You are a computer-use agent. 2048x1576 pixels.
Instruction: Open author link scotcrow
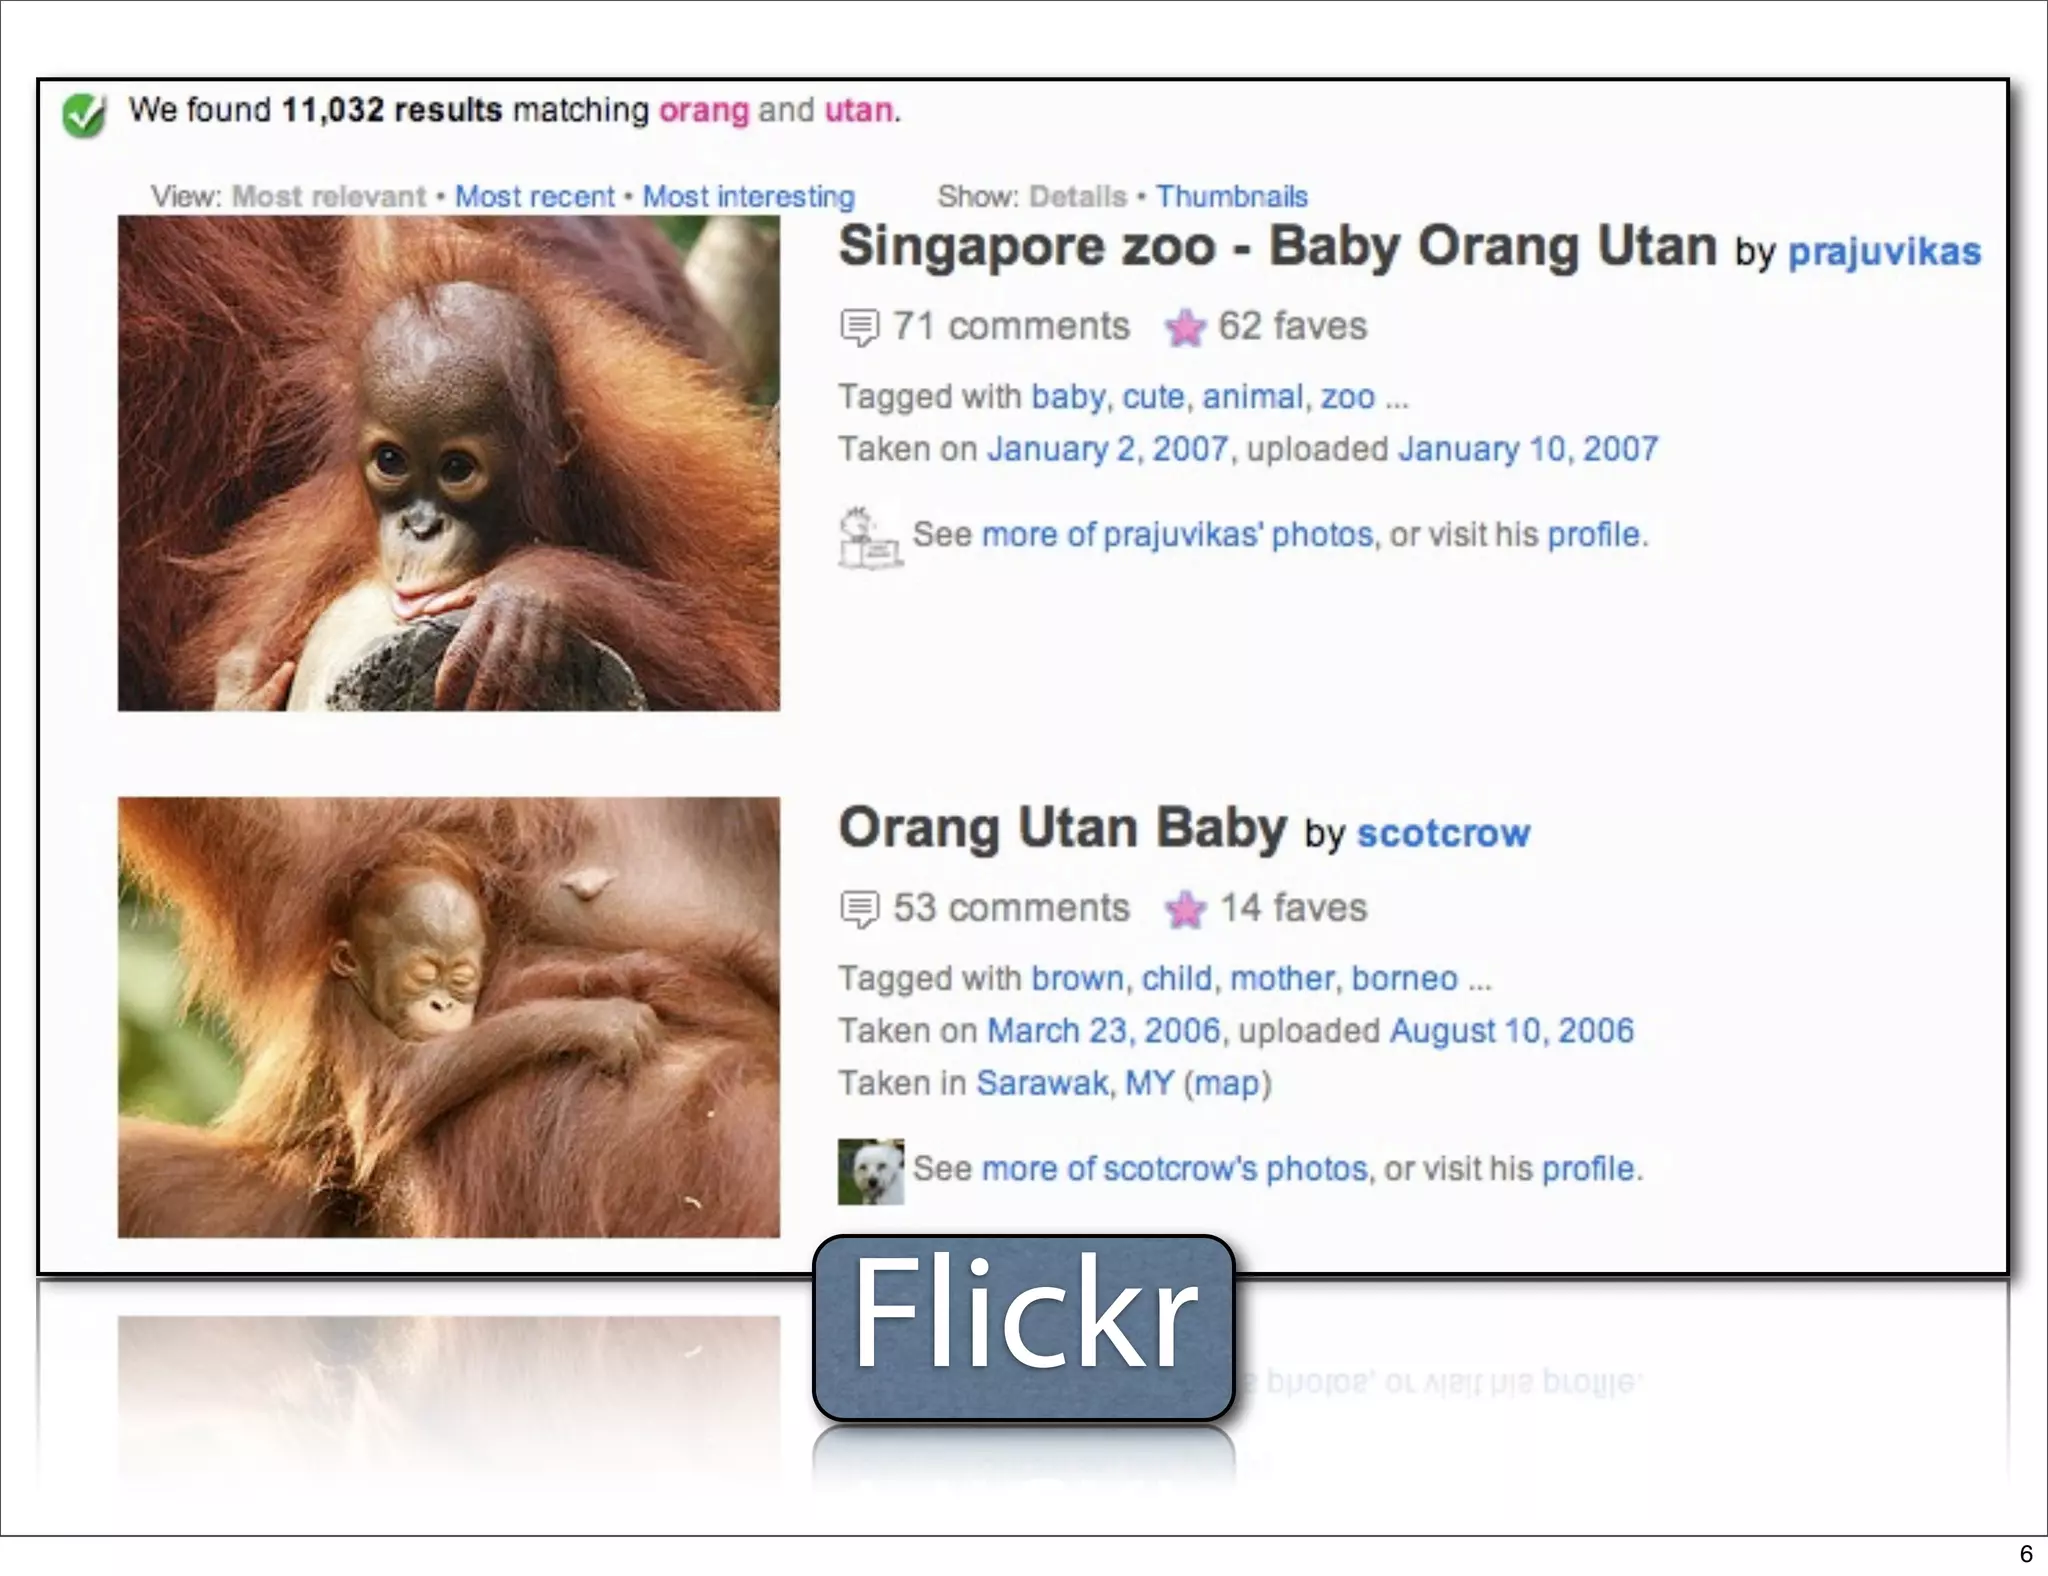click(x=1442, y=833)
